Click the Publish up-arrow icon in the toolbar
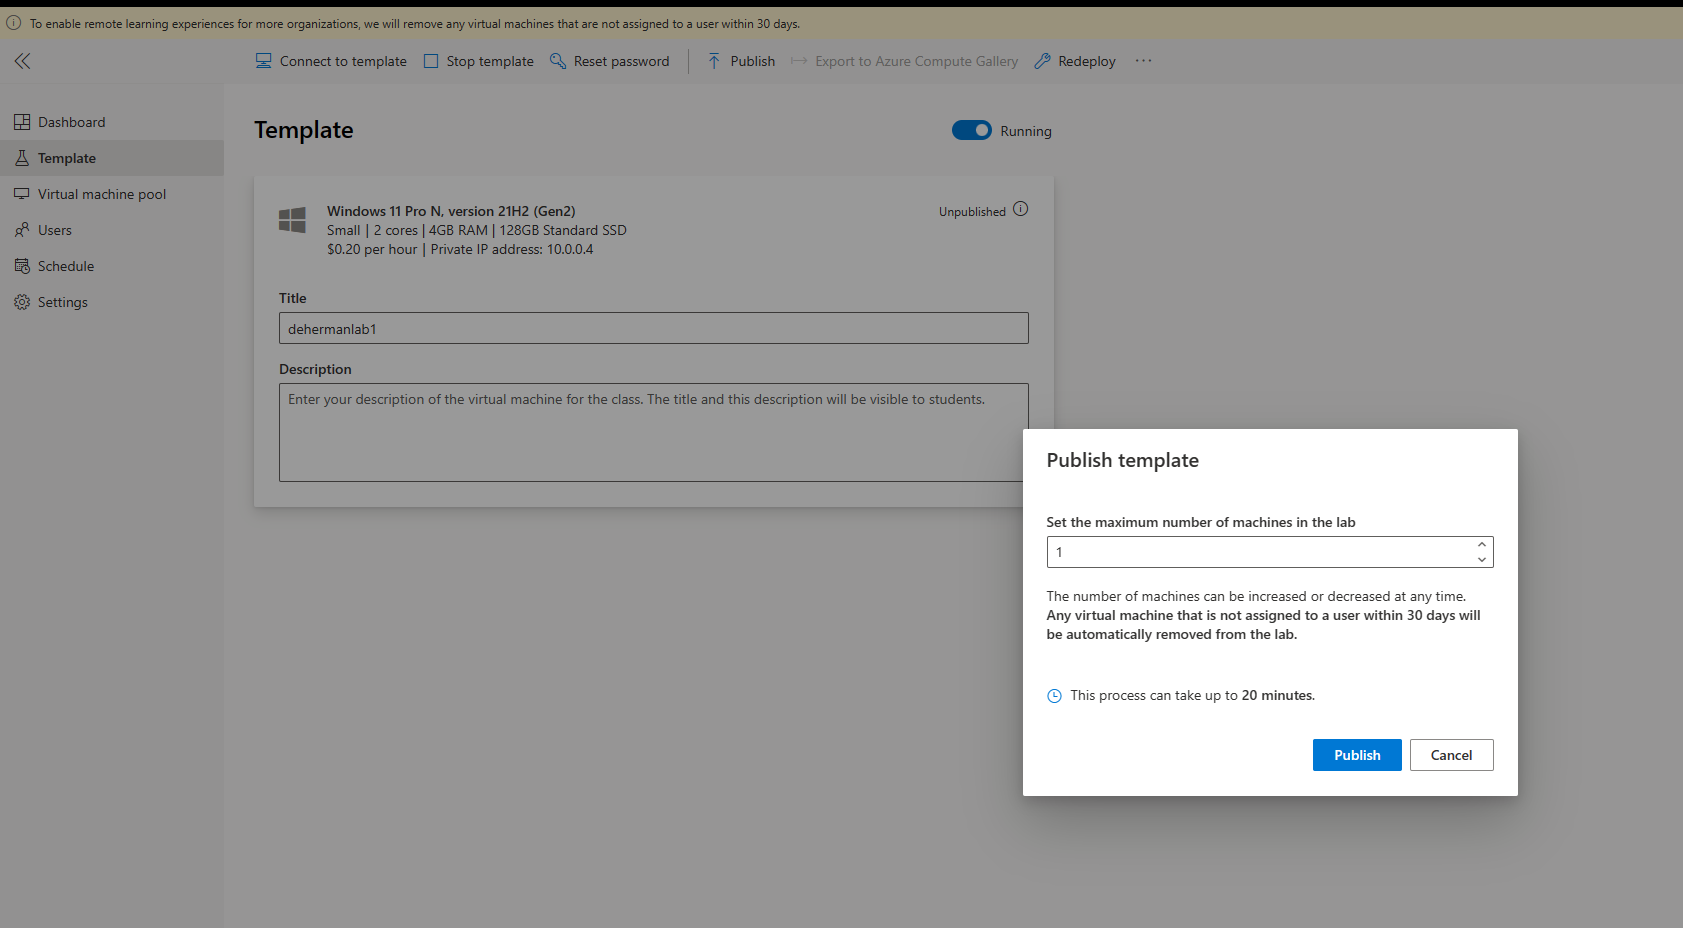The width and height of the screenshot is (1683, 928). click(x=714, y=61)
